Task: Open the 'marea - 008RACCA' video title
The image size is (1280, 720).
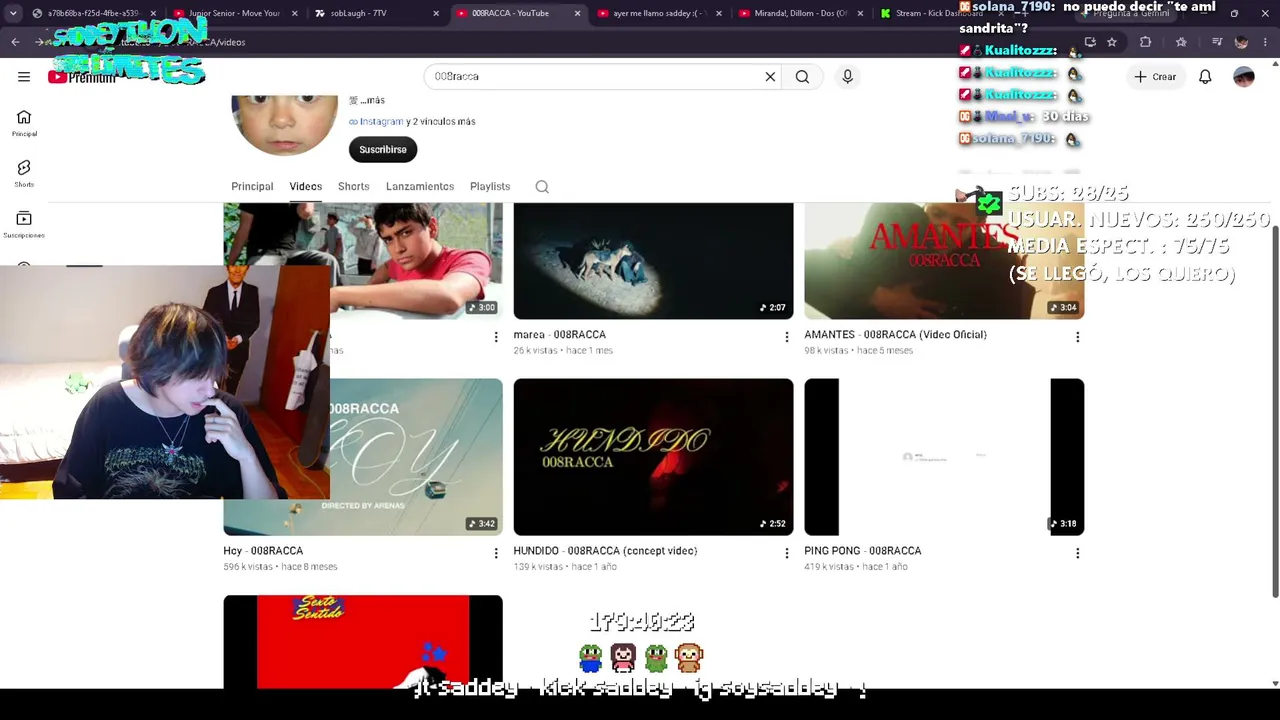Action: coord(560,335)
